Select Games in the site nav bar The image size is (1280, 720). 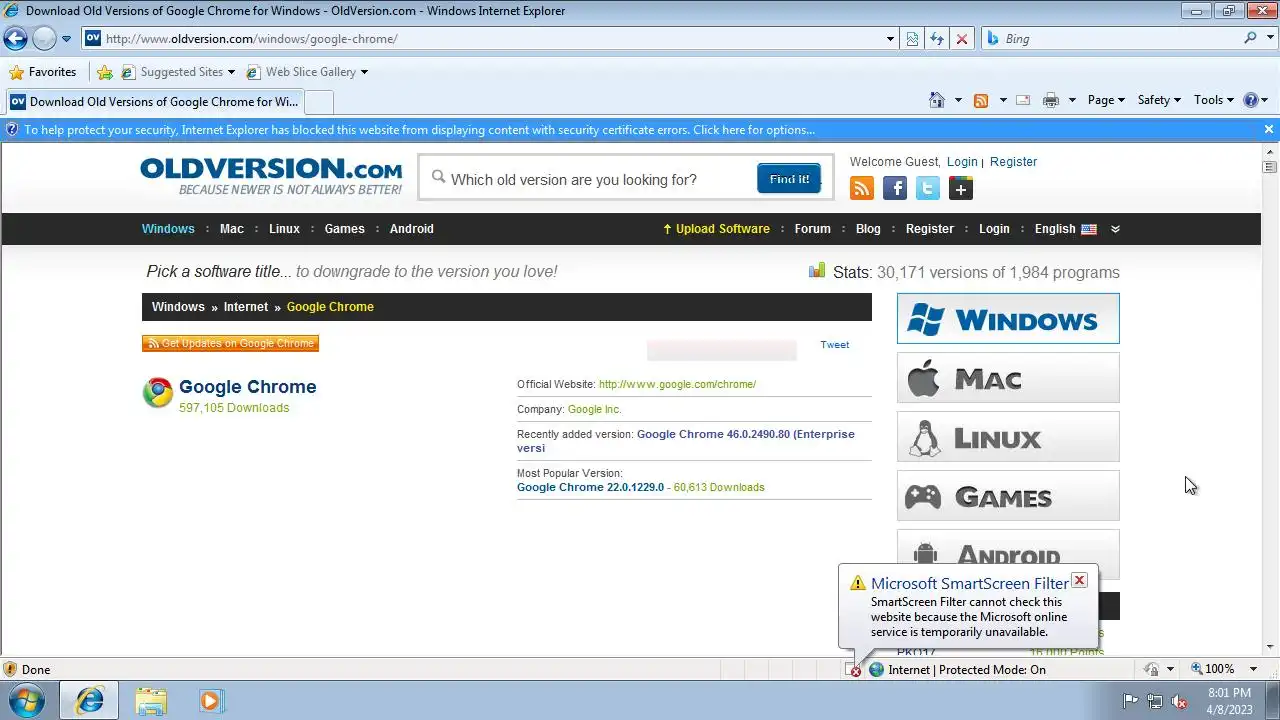(x=344, y=229)
